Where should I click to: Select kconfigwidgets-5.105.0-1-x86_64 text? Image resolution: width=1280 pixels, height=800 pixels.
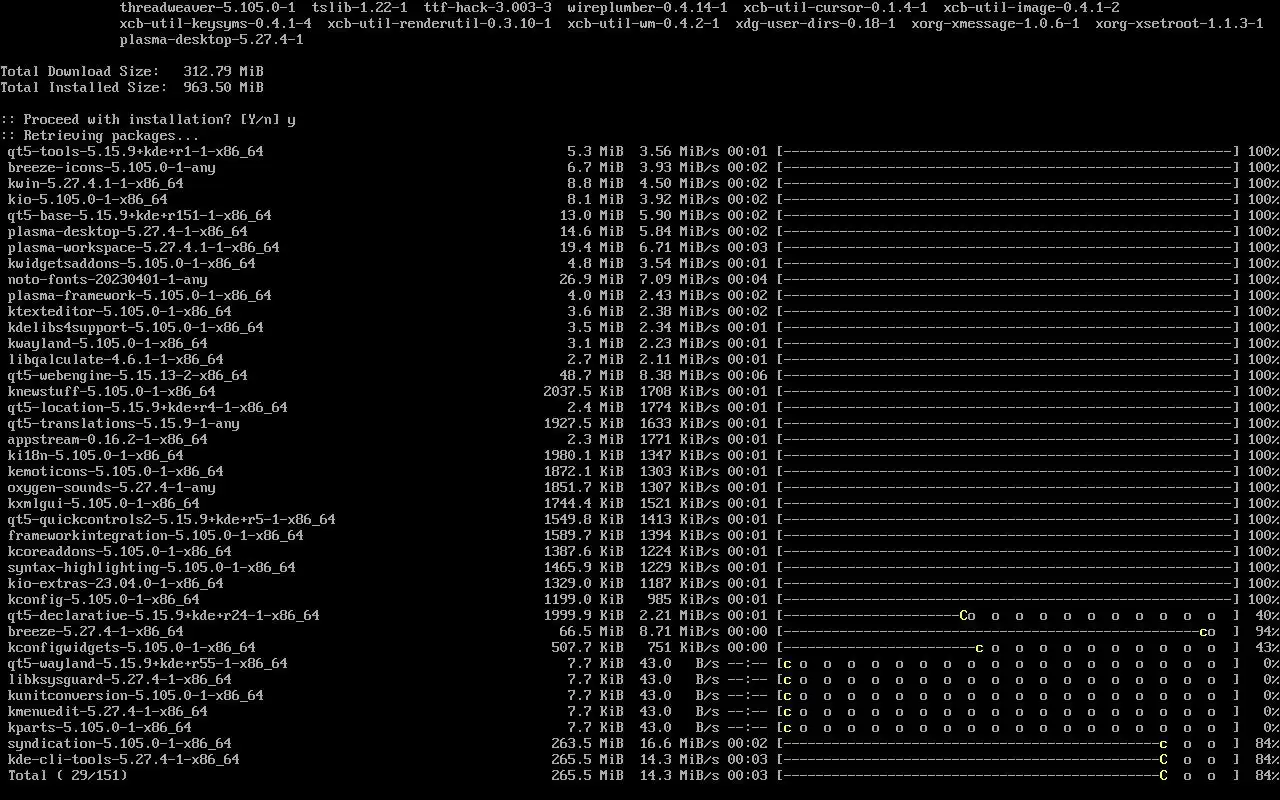[132, 647]
